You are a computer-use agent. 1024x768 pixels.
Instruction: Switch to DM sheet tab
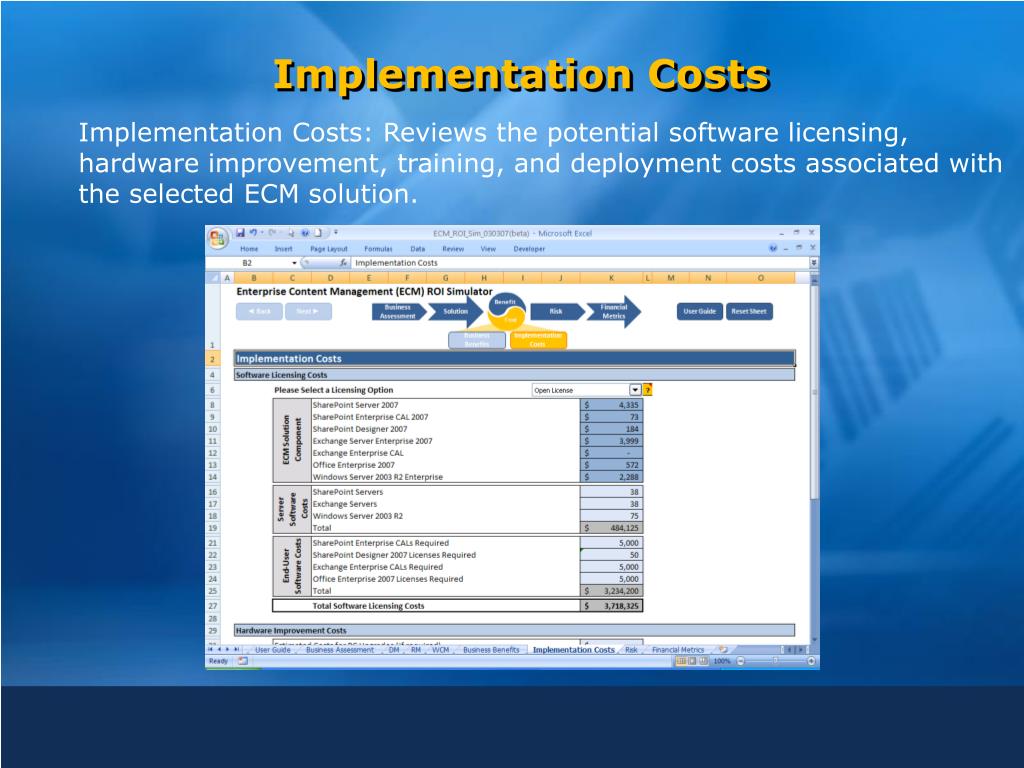(394, 650)
